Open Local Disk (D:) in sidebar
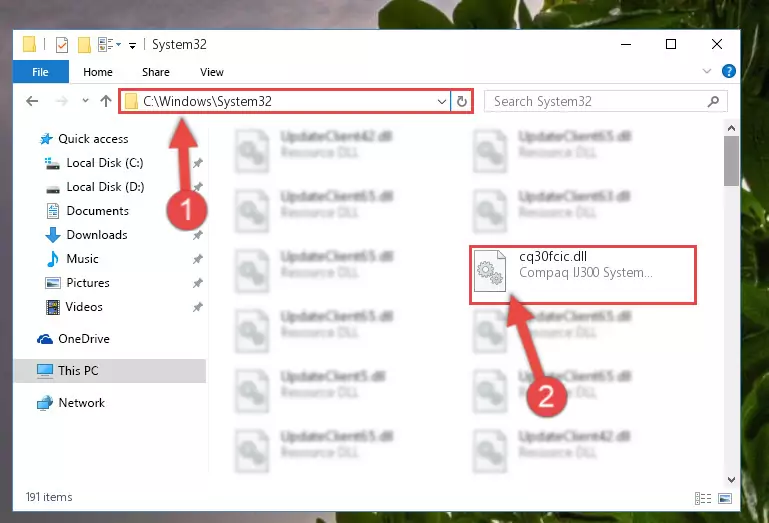 pyautogui.click(x=105, y=187)
